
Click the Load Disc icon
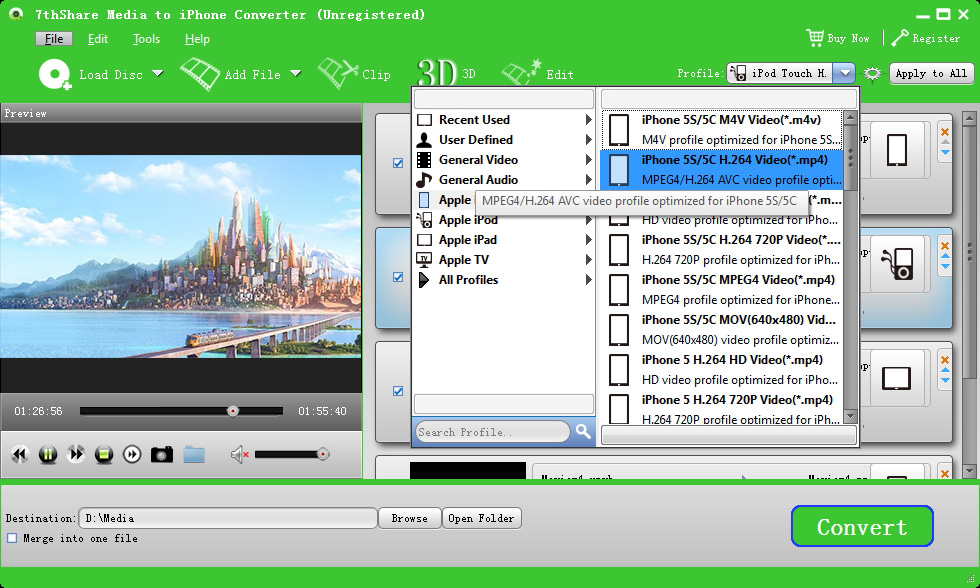tap(54, 74)
